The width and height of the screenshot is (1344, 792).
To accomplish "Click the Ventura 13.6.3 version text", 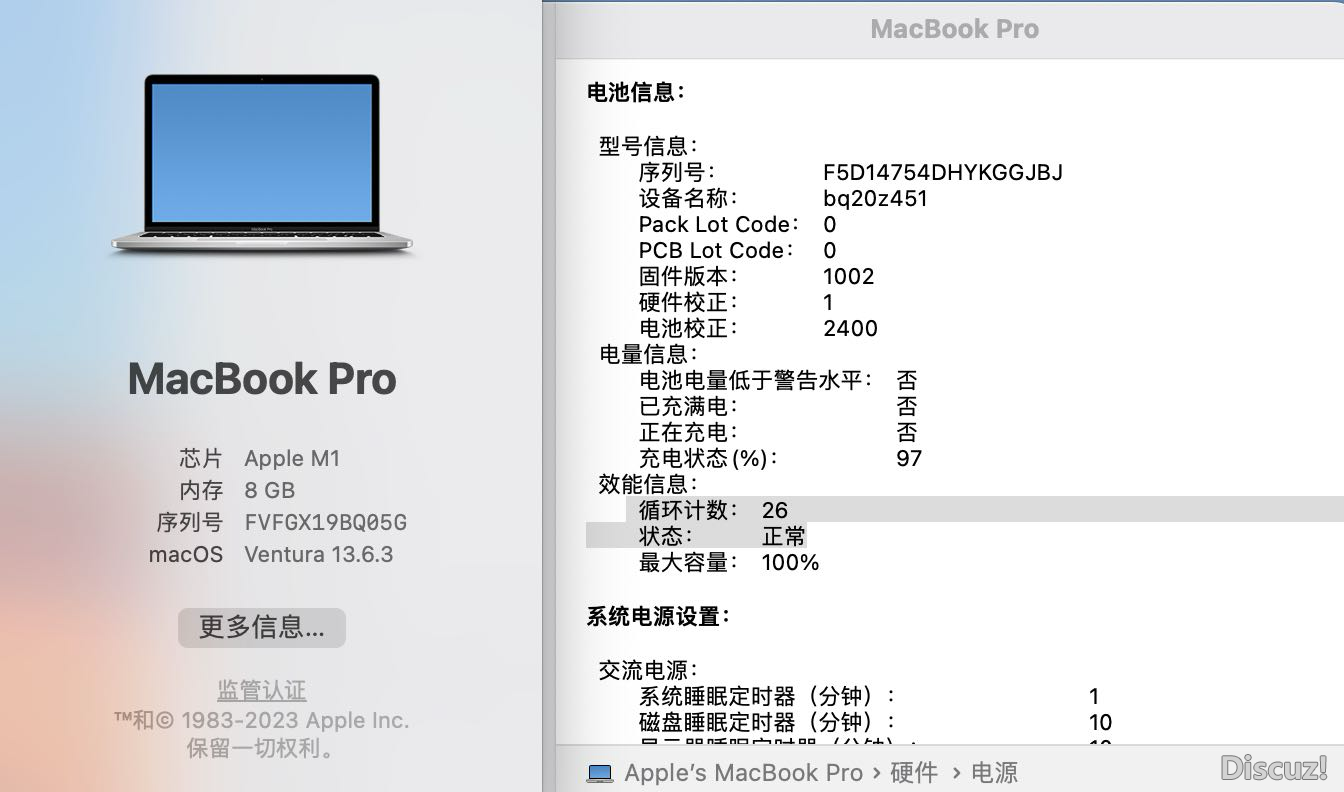I will tap(319, 554).
